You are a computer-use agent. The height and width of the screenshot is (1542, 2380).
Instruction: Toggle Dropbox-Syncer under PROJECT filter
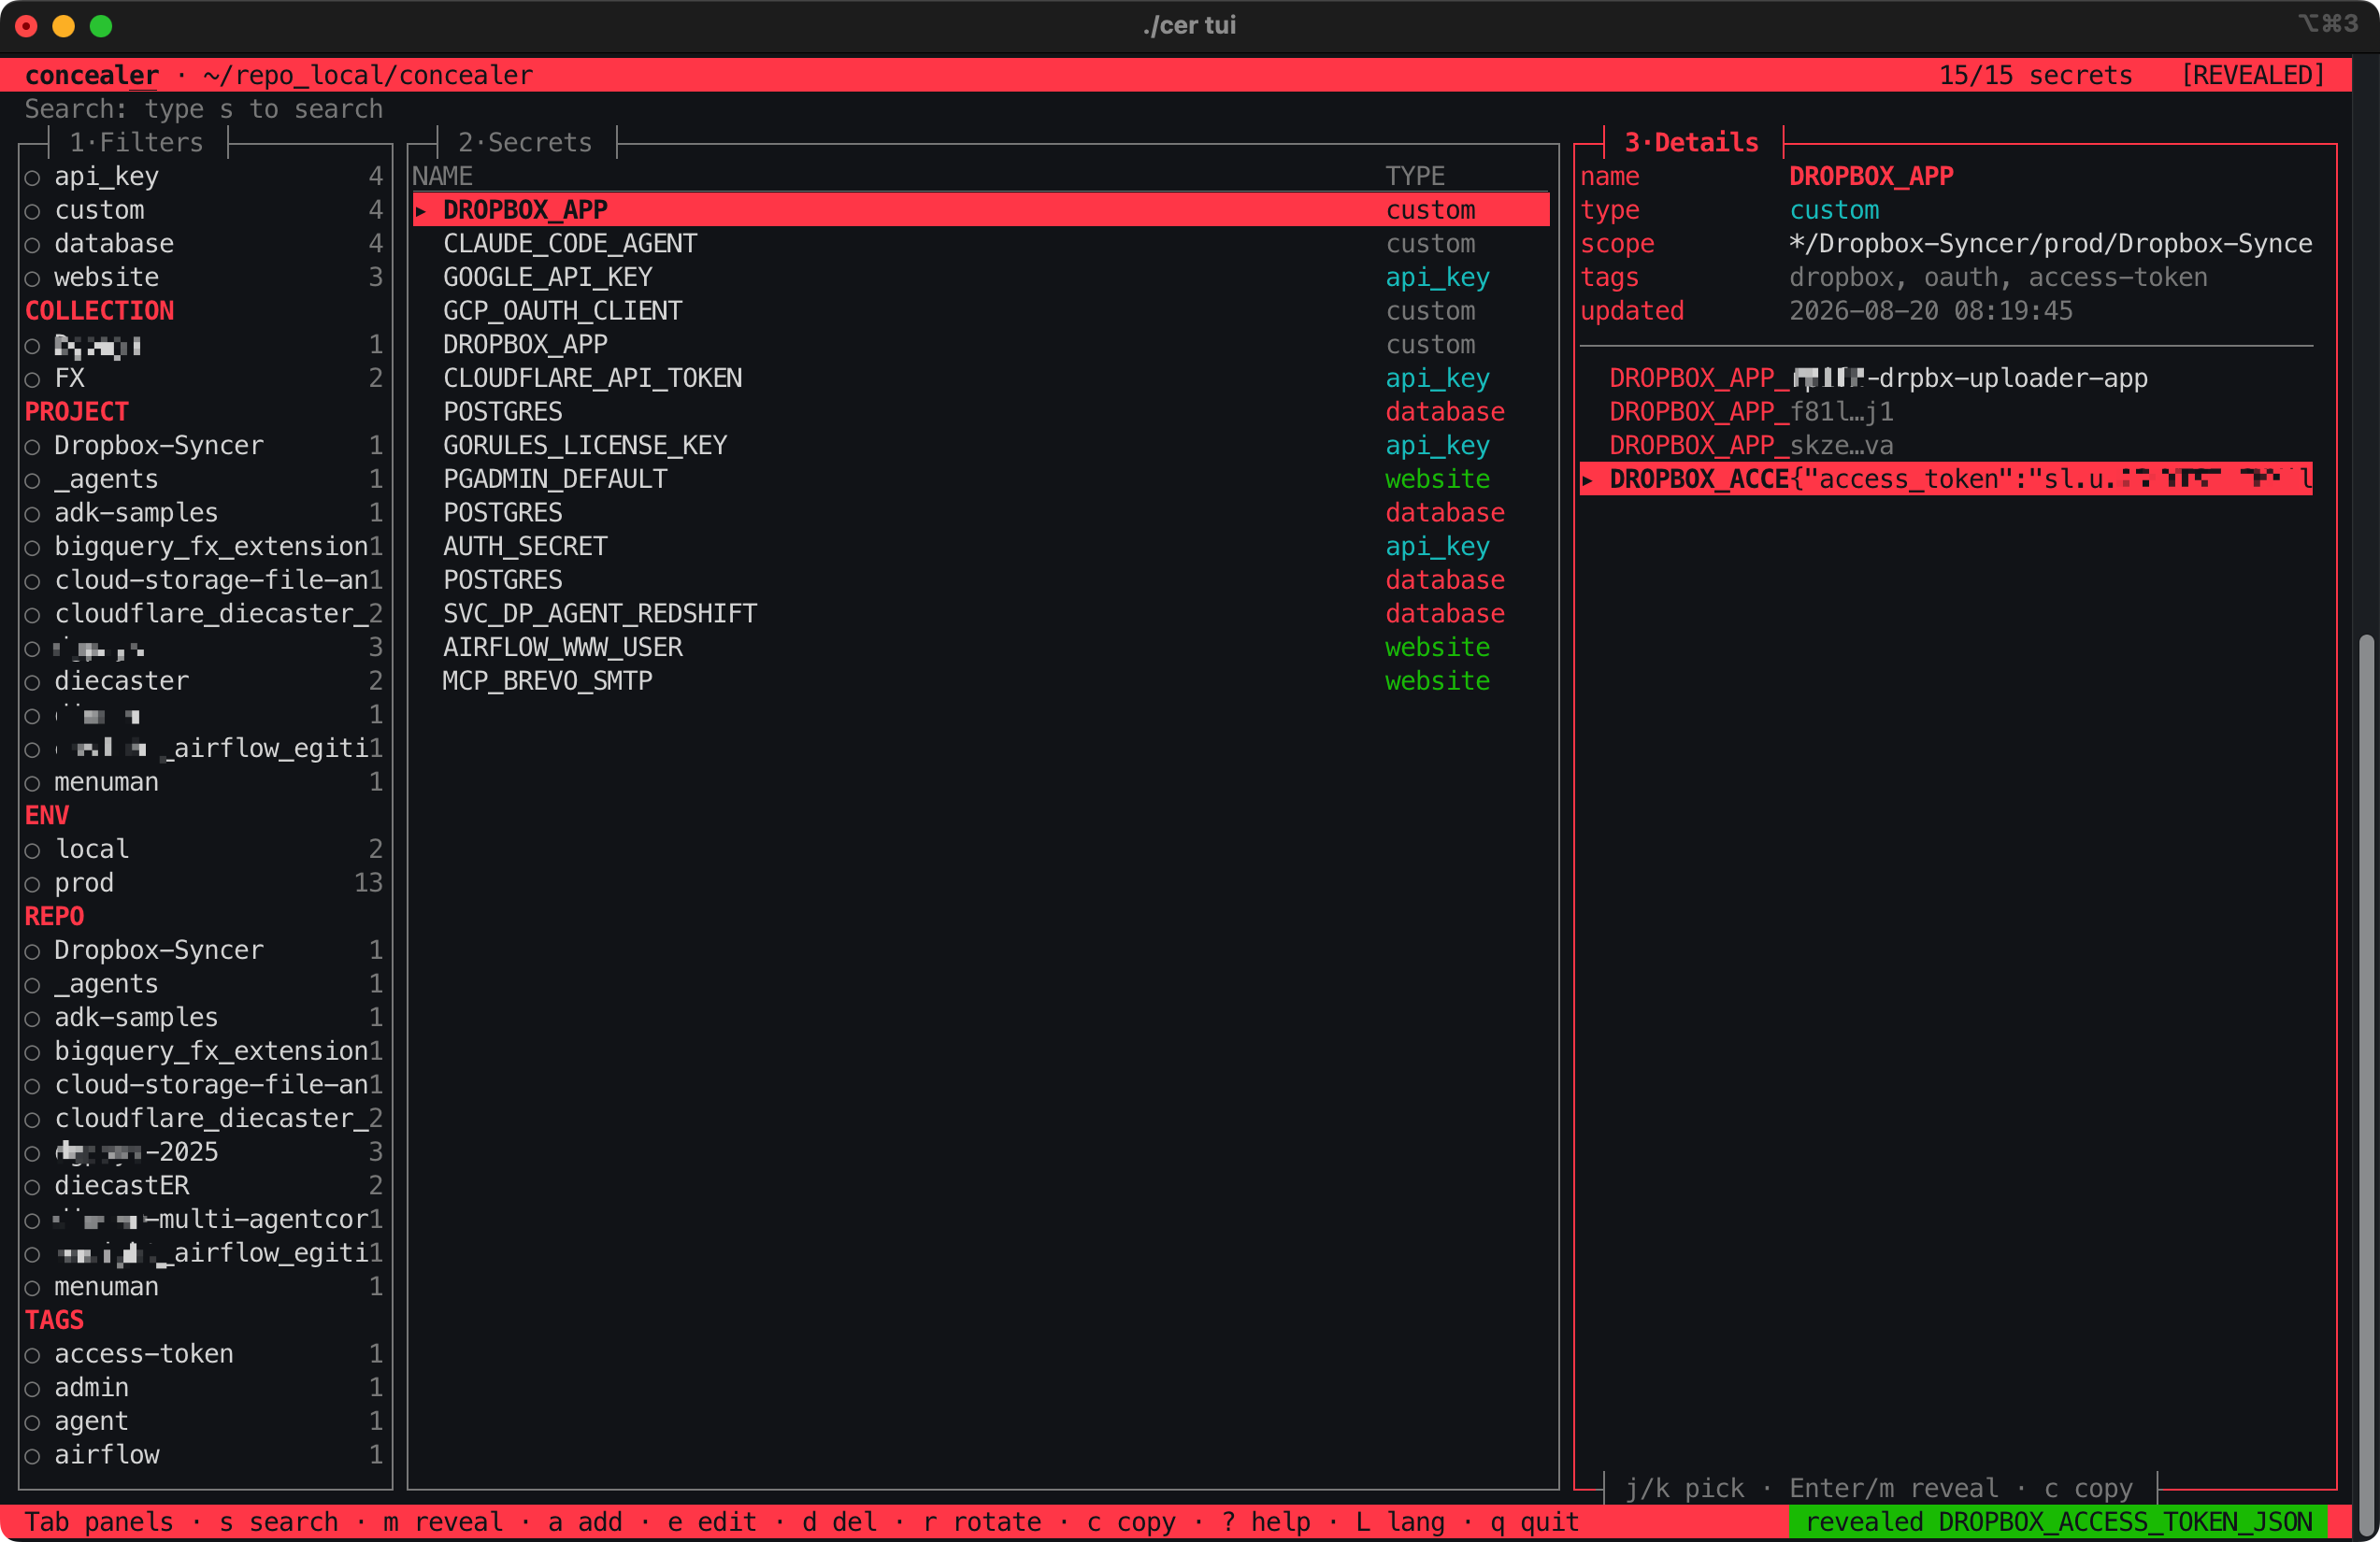(x=204, y=446)
